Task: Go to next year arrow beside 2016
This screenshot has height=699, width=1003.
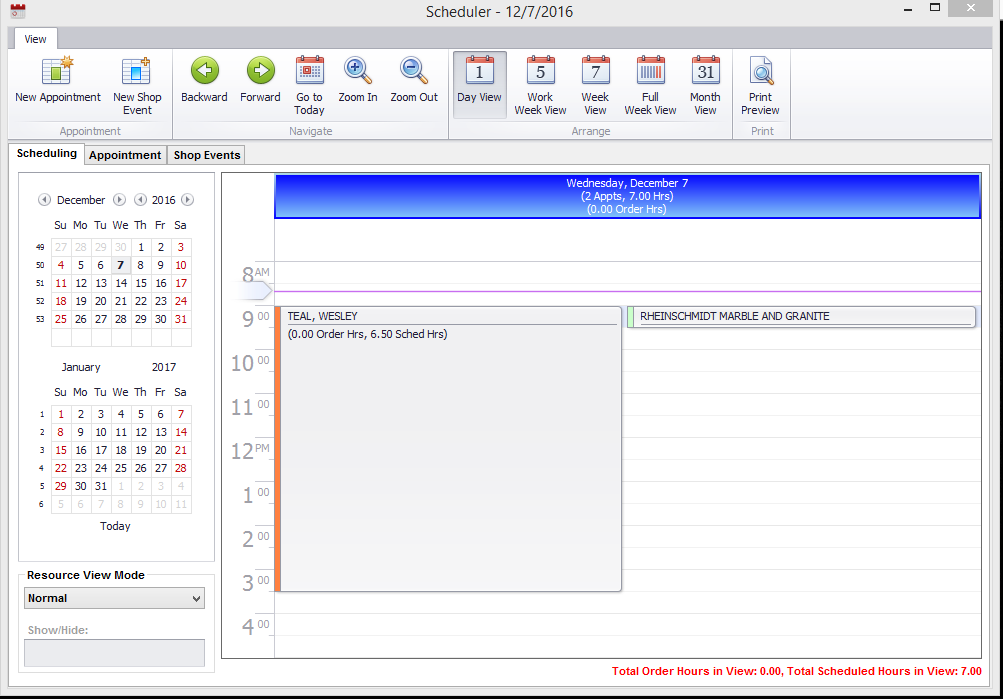Action: click(187, 200)
